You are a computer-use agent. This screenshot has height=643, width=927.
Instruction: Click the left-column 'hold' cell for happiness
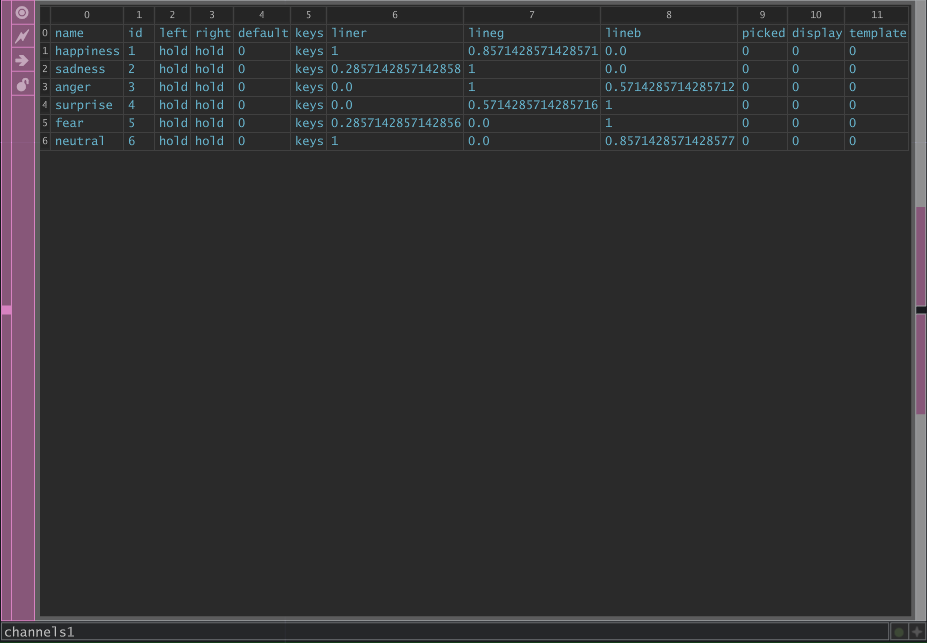(x=173, y=51)
